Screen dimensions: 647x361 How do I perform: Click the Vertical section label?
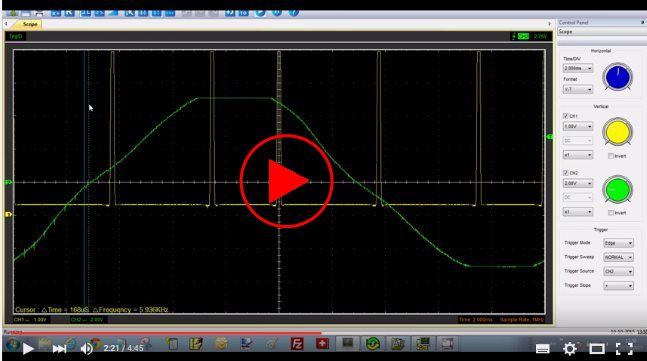(601, 106)
